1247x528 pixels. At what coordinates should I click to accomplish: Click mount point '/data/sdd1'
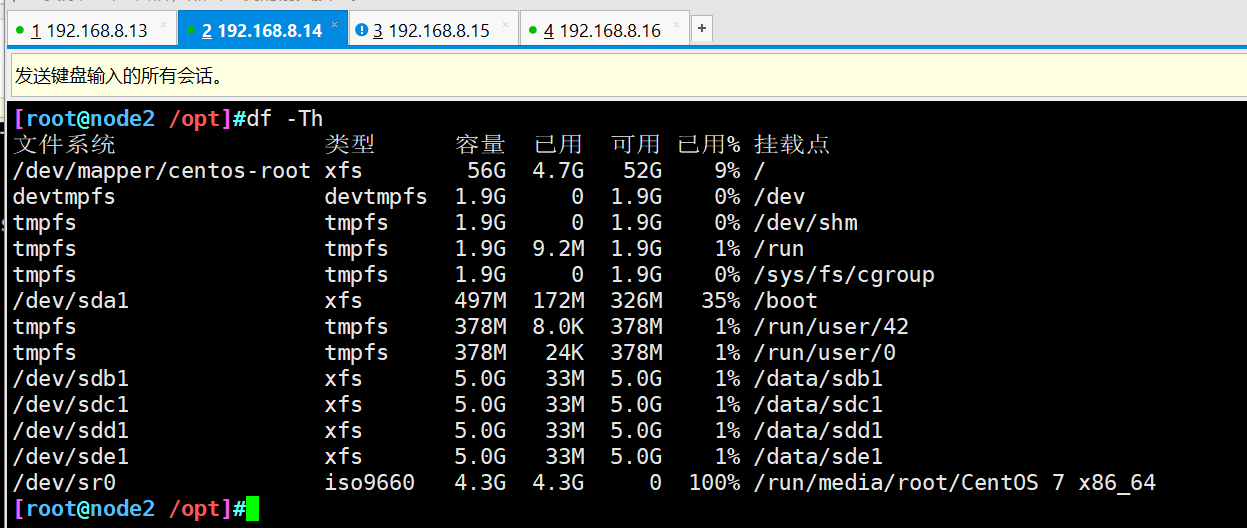coord(818,431)
